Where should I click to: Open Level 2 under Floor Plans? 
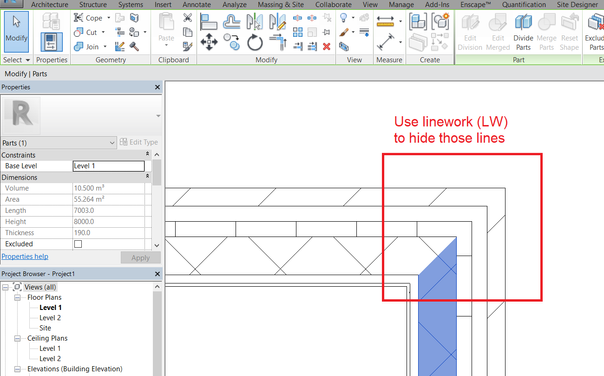pyautogui.click(x=50, y=318)
